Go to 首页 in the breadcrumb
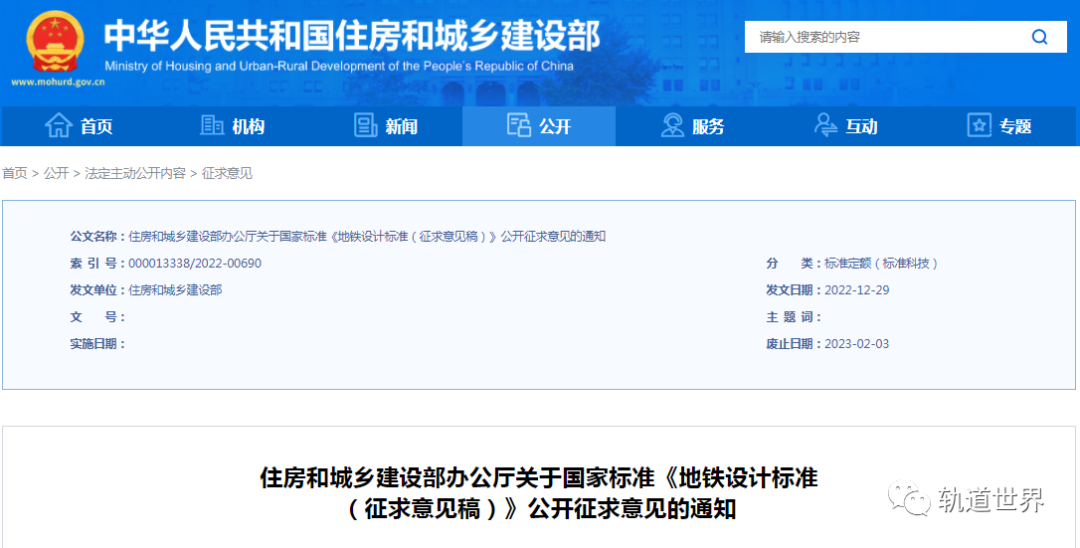Viewport: 1080px width, 548px height. [x=14, y=173]
